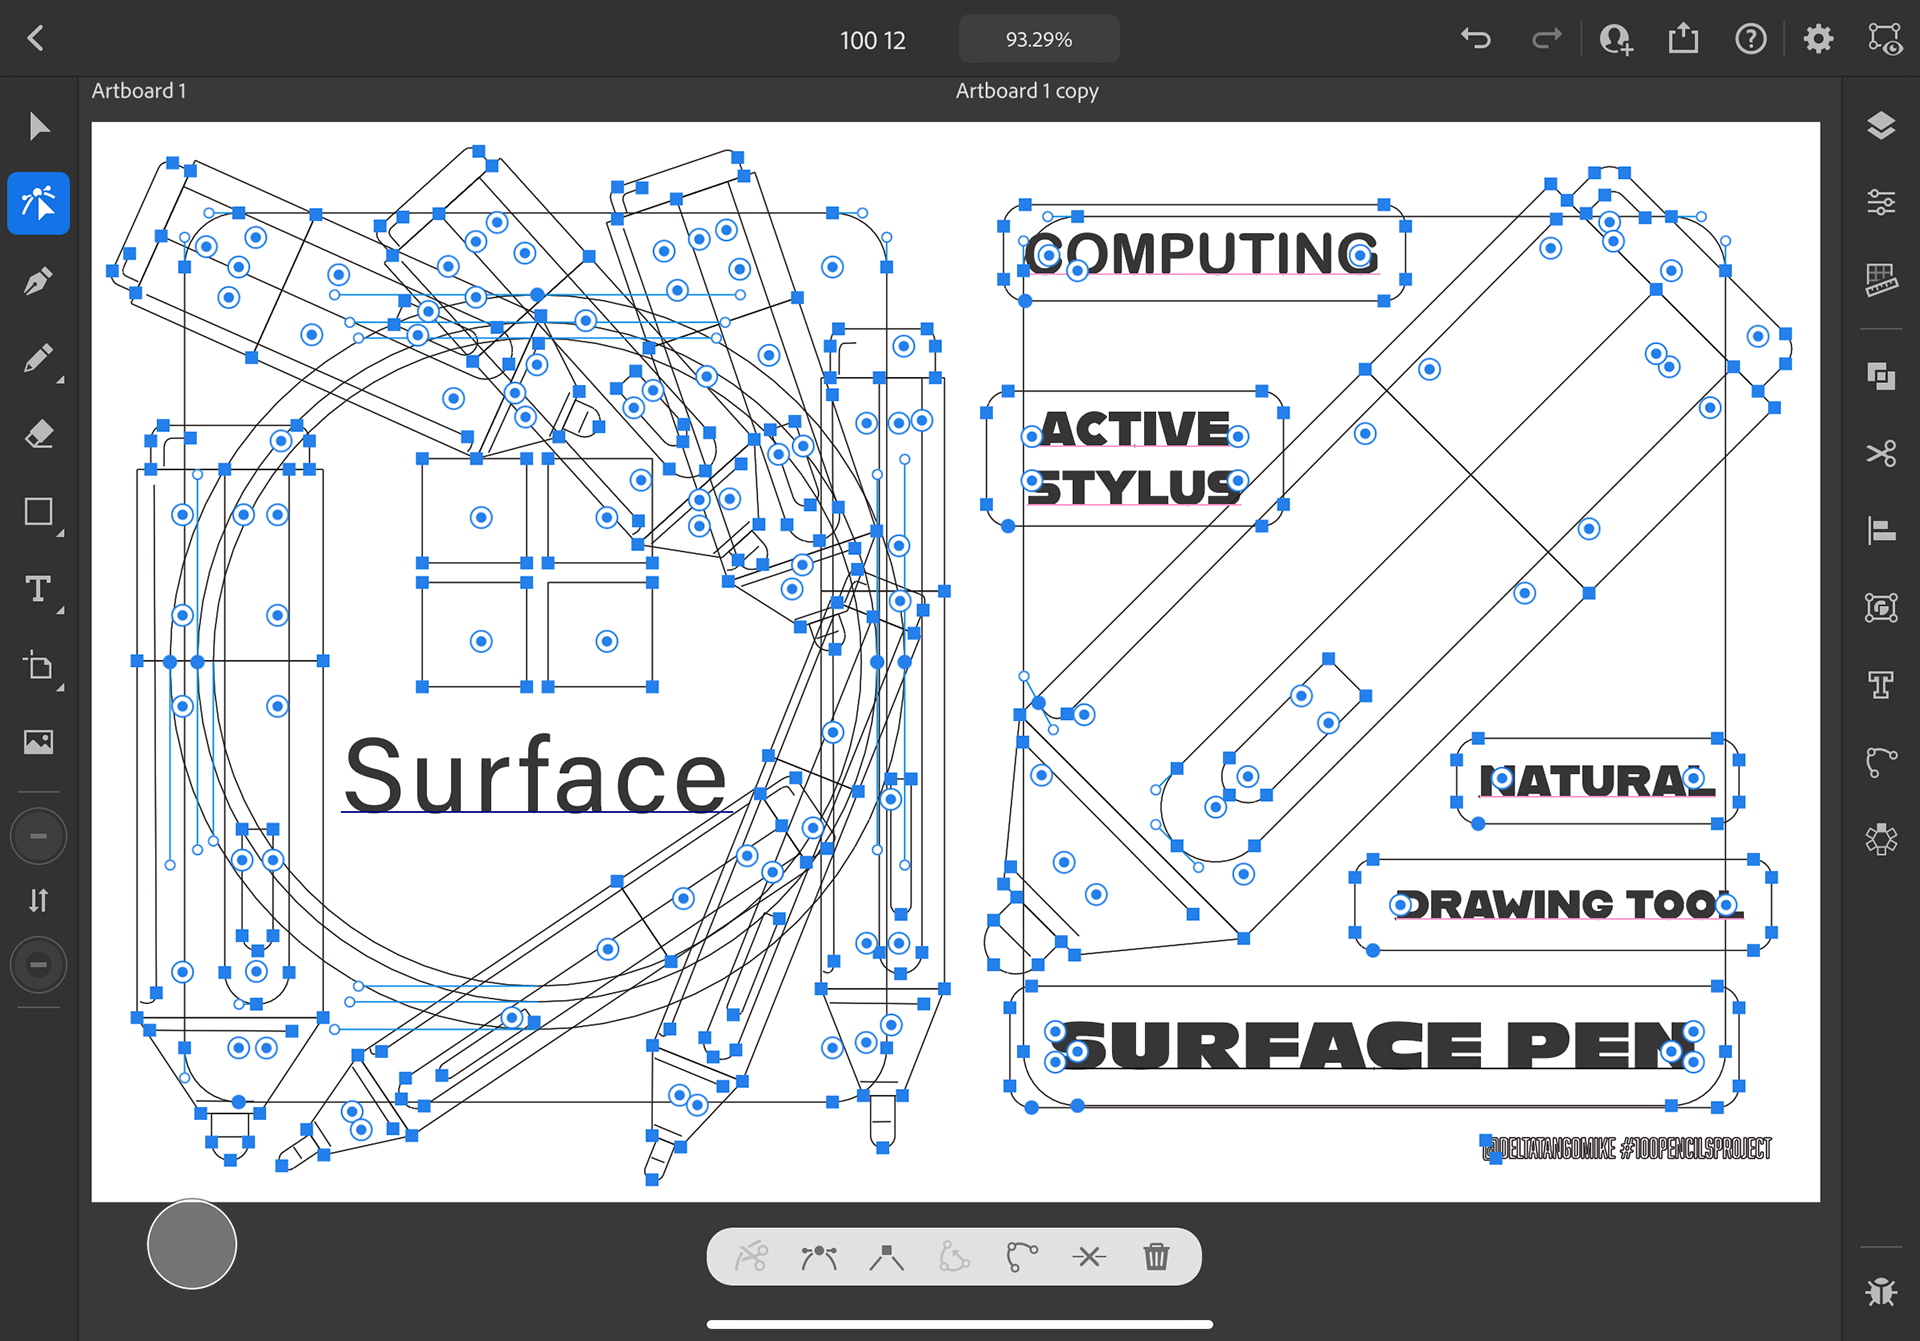Click the join paths icon
1920x1341 pixels.
[954, 1256]
